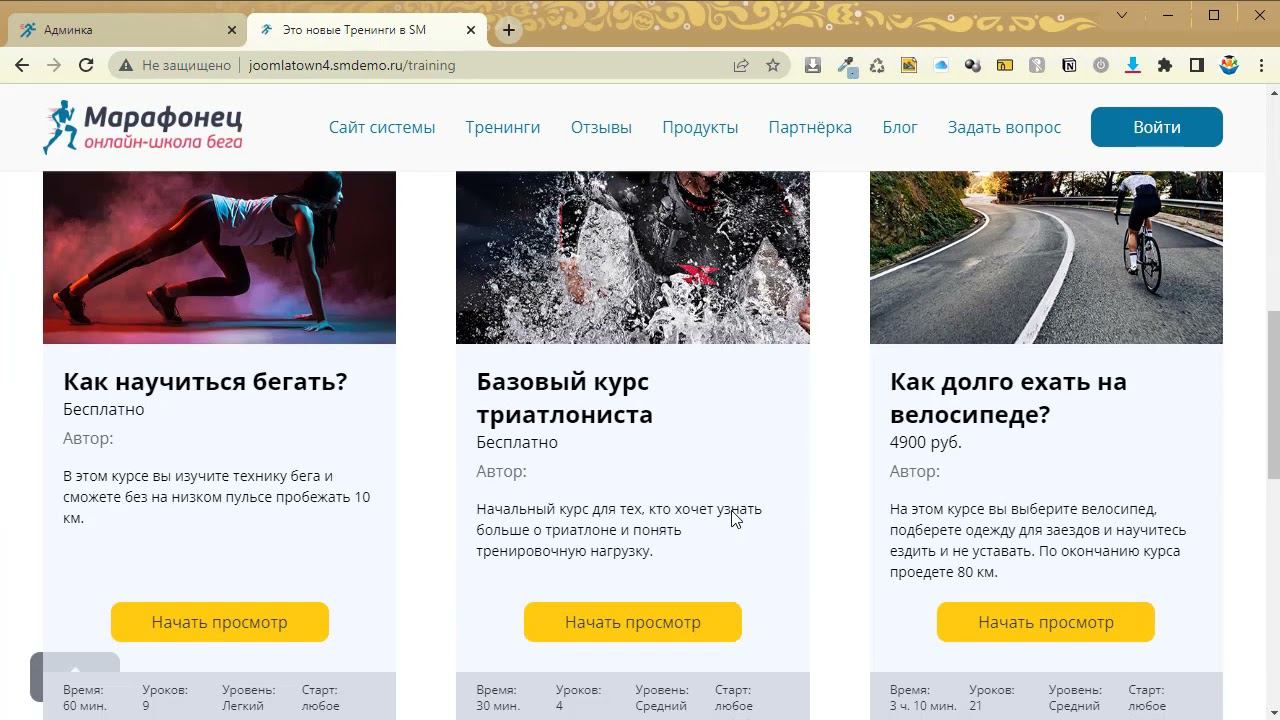Open the triathlon splash thumbnail image
Screen dimensions: 1280x720
633,257
